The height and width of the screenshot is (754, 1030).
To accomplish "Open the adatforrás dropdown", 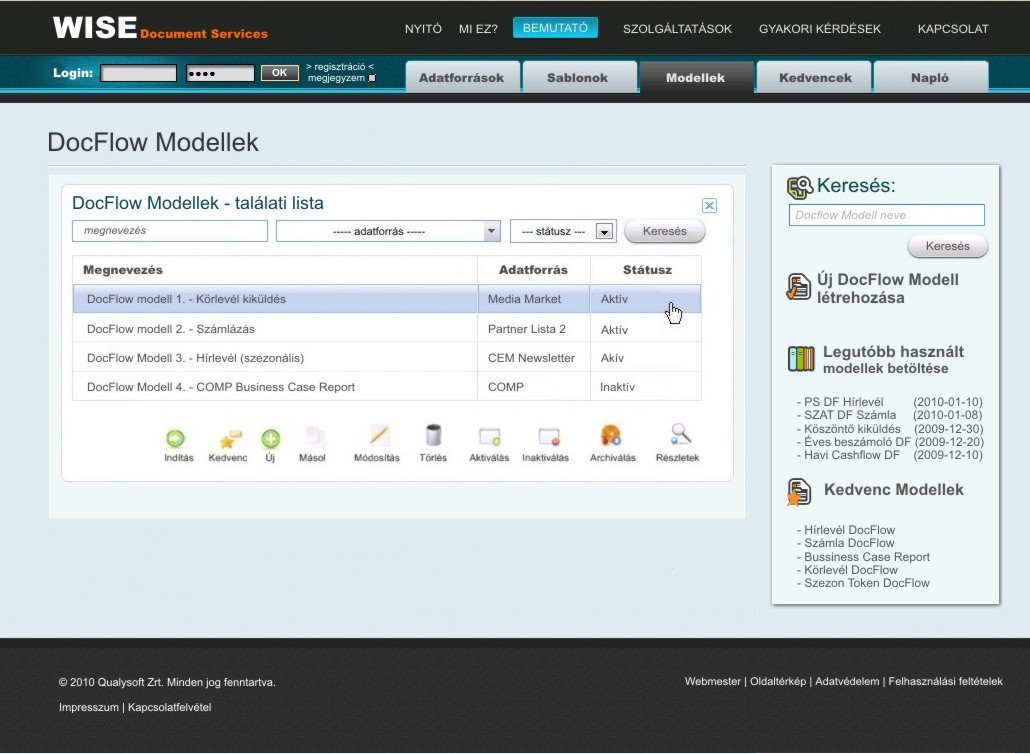I will (x=491, y=231).
